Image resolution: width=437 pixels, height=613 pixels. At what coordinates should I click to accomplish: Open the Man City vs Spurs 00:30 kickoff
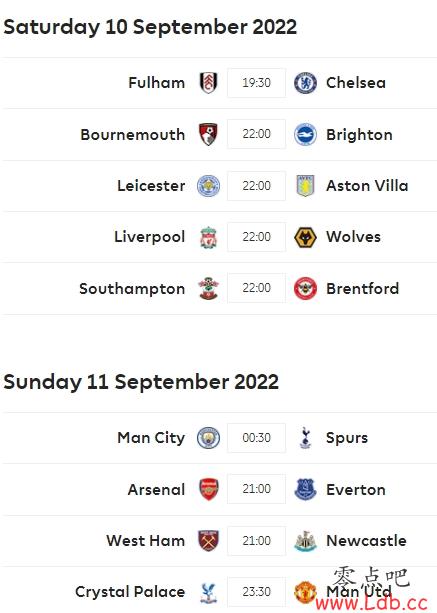(x=256, y=438)
